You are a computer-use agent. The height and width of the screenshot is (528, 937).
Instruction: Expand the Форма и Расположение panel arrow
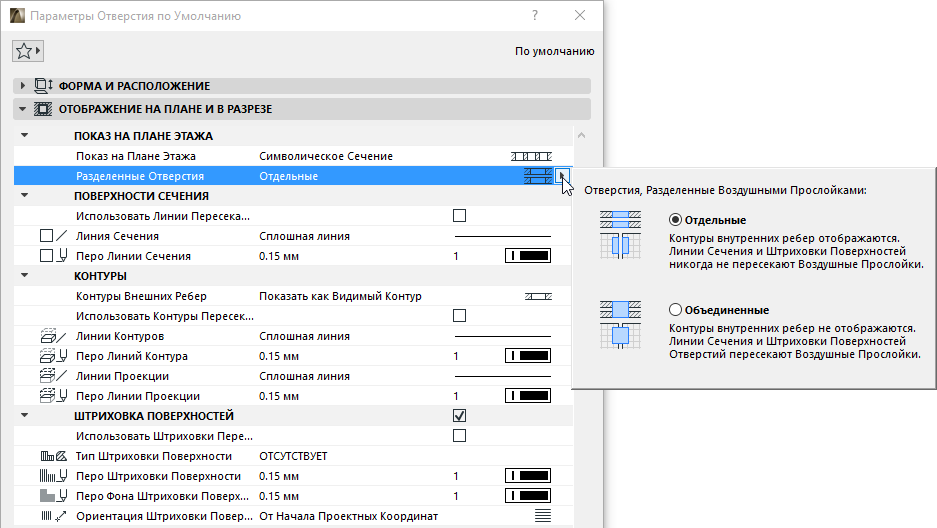[23, 86]
